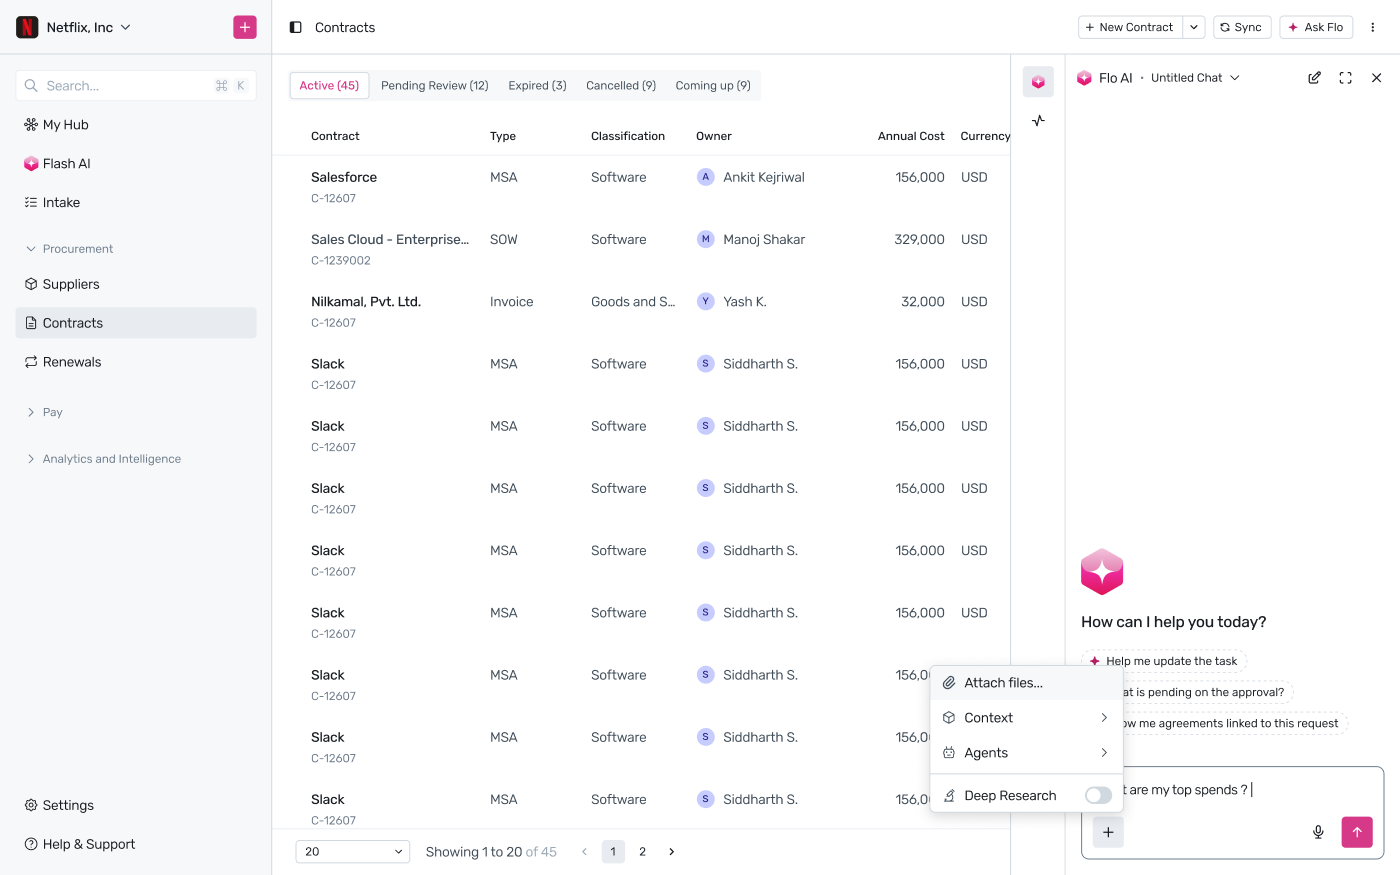Sort by the Type column header
1400x875 pixels.
point(503,136)
